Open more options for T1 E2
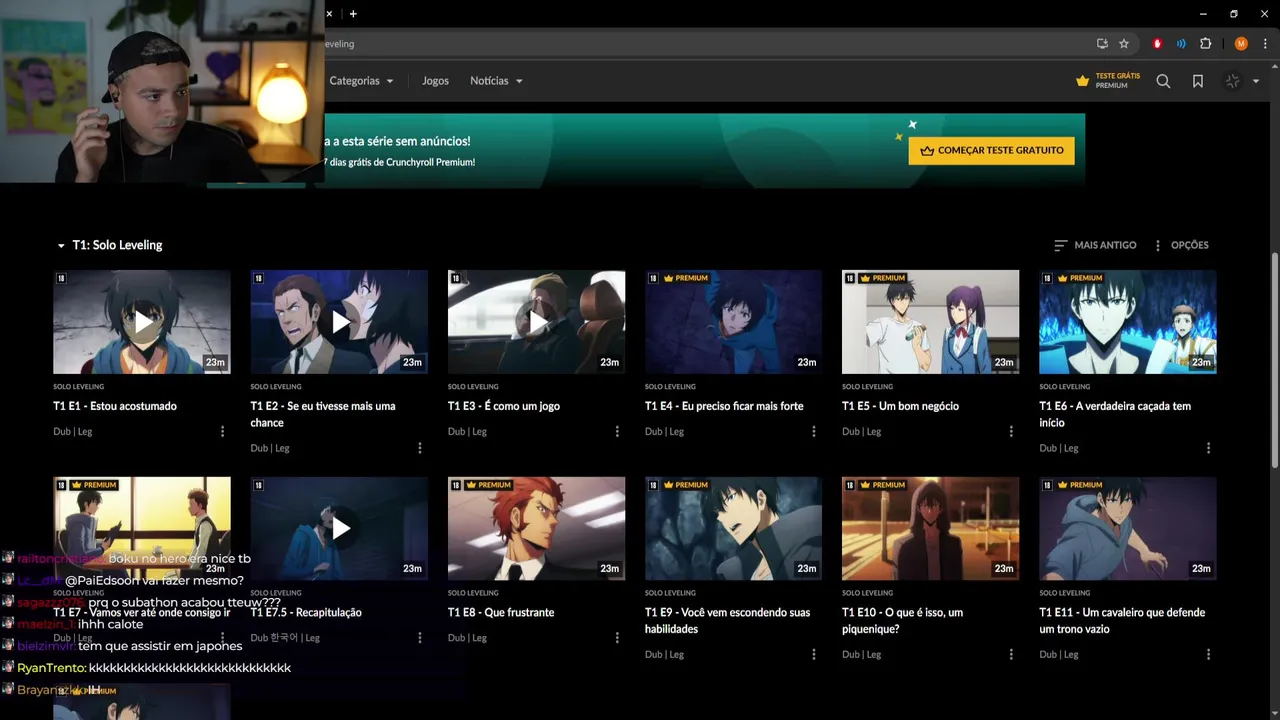The image size is (1280, 720). coord(420,448)
